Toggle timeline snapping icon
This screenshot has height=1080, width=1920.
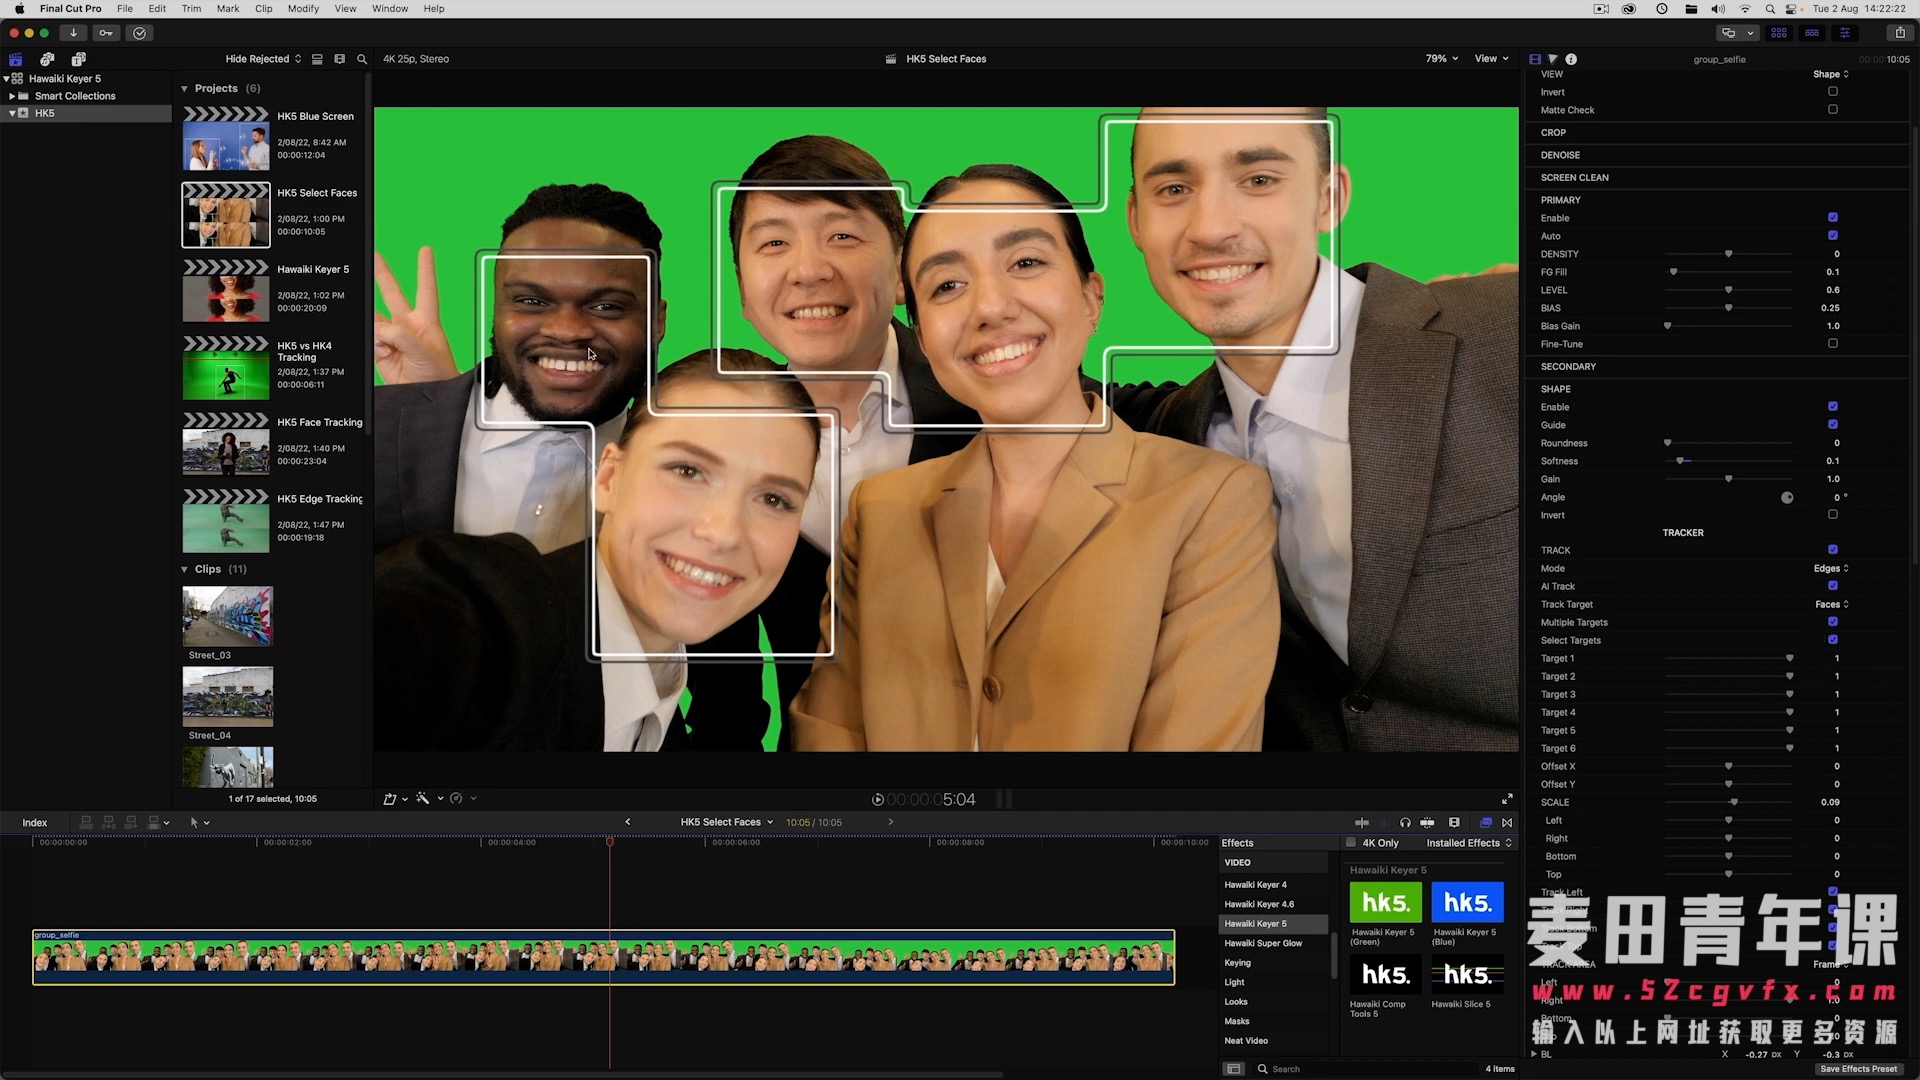point(1428,822)
